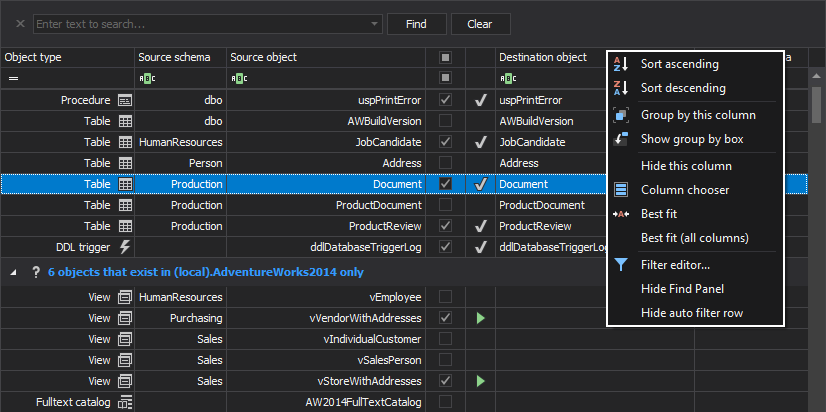Click the green arrow for vVendorWithAddresses
Screen dimensions: 826x412
coord(480,318)
